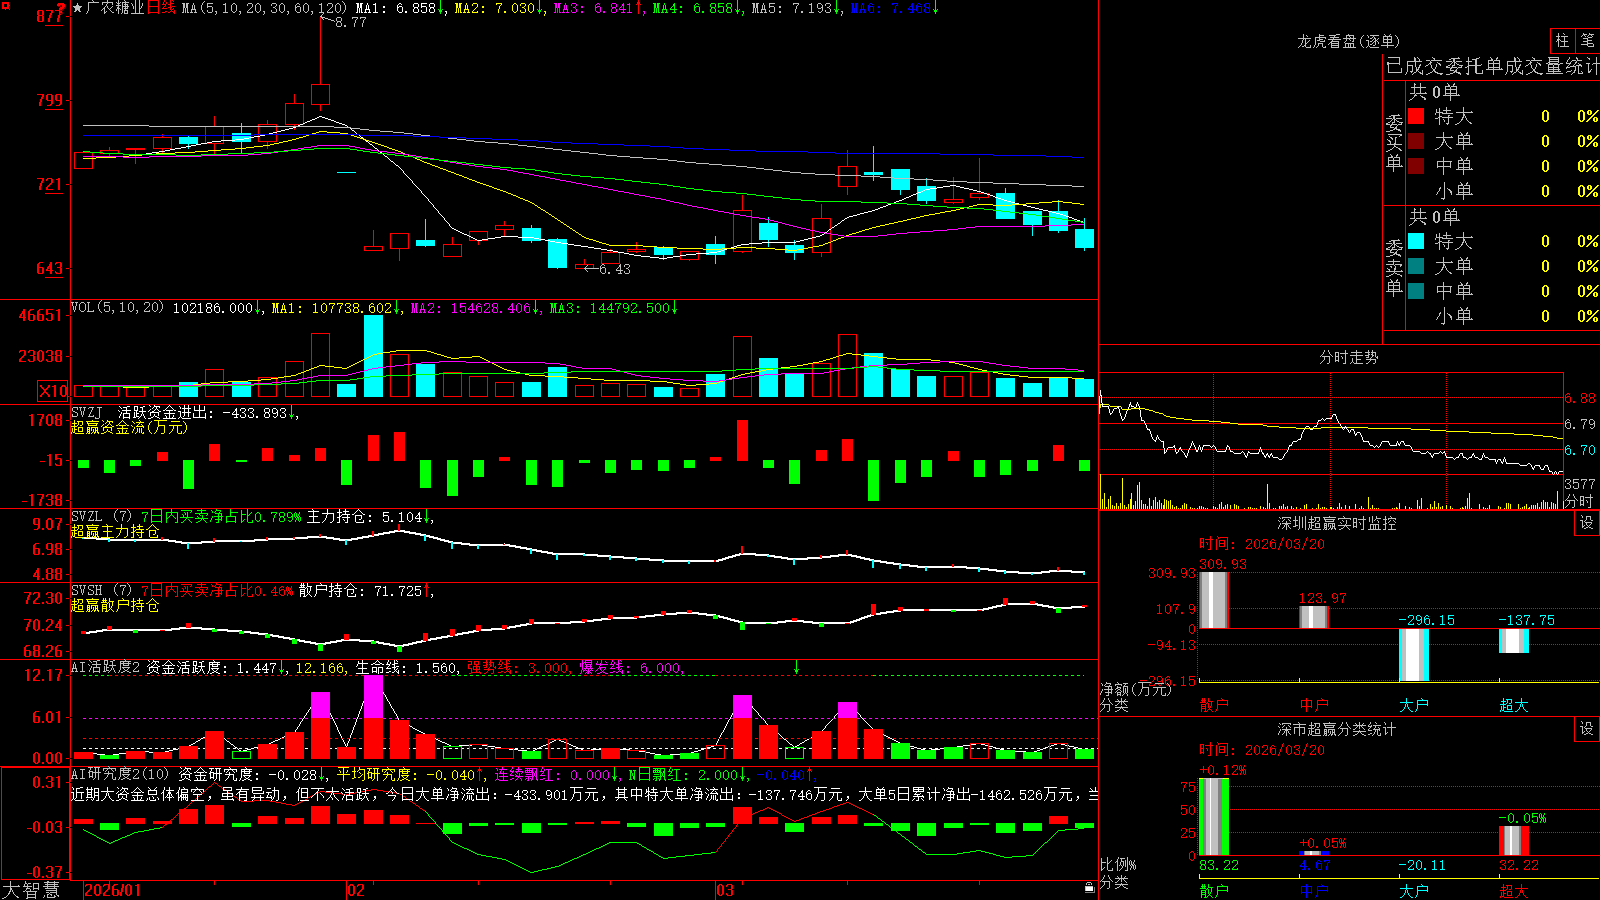Click the small red square icon at top-left corner
Screen dimensions: 1600x900
tap(6, 5)
